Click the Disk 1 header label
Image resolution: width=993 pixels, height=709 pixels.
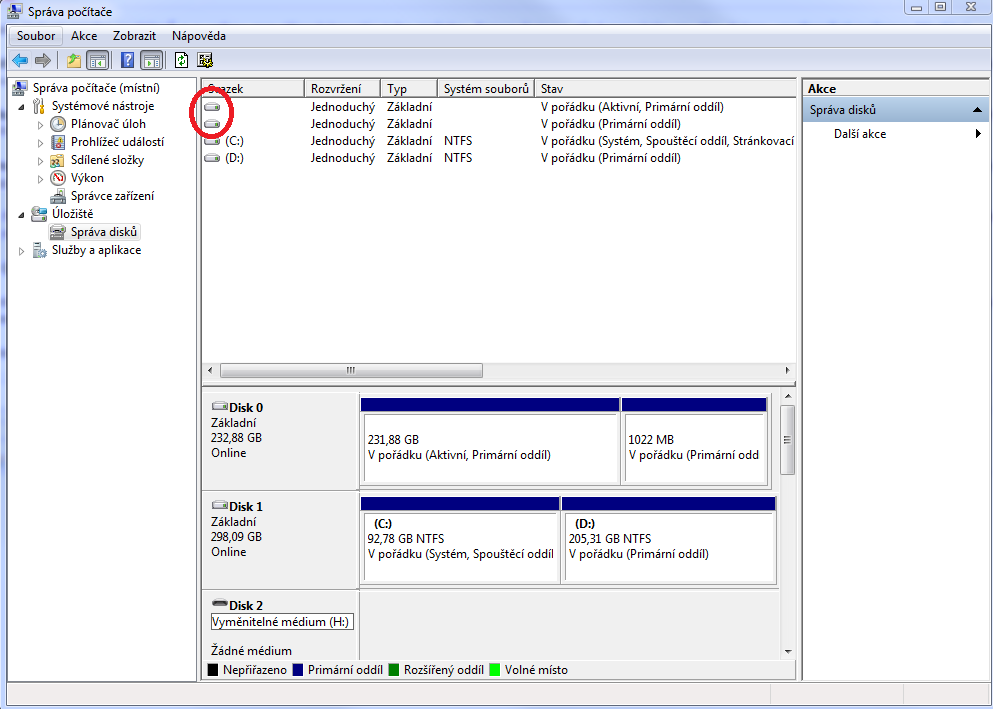246,506
